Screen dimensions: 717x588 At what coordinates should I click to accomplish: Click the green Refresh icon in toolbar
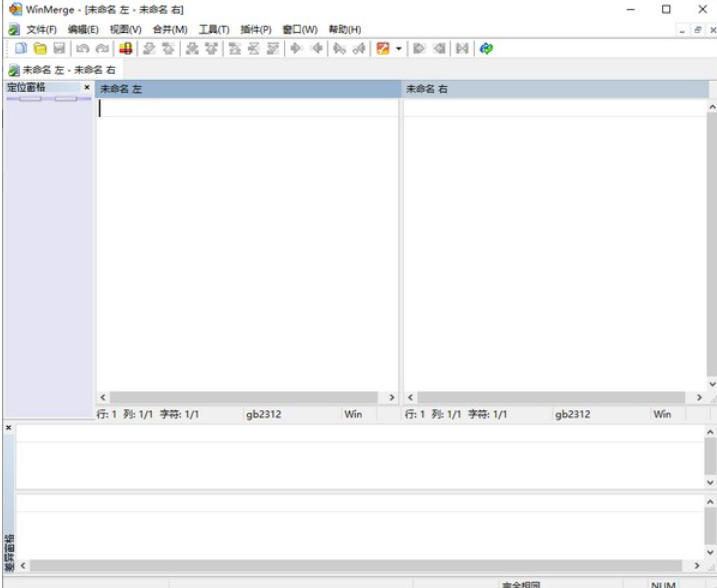pos(486,48)
